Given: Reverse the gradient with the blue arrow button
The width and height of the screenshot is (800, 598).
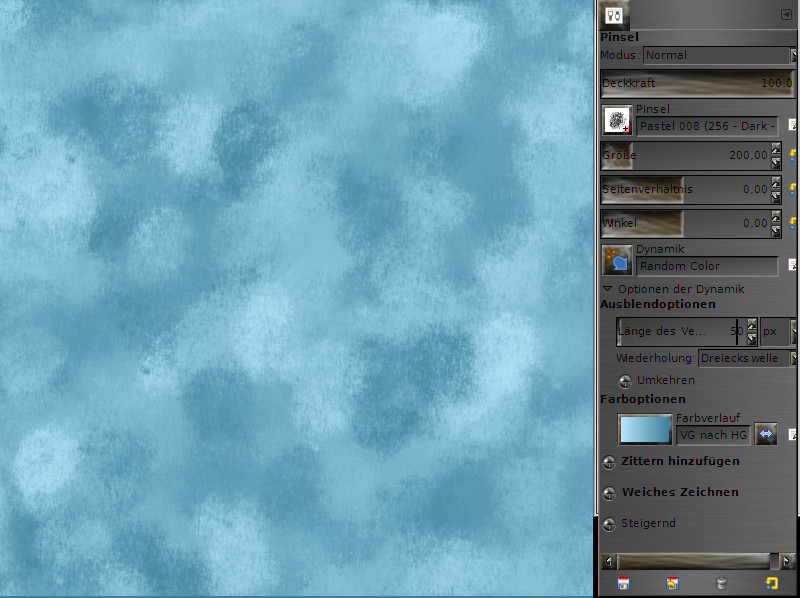Looking at the screenshot, I should pyautogui.click(x=764, y=434).
